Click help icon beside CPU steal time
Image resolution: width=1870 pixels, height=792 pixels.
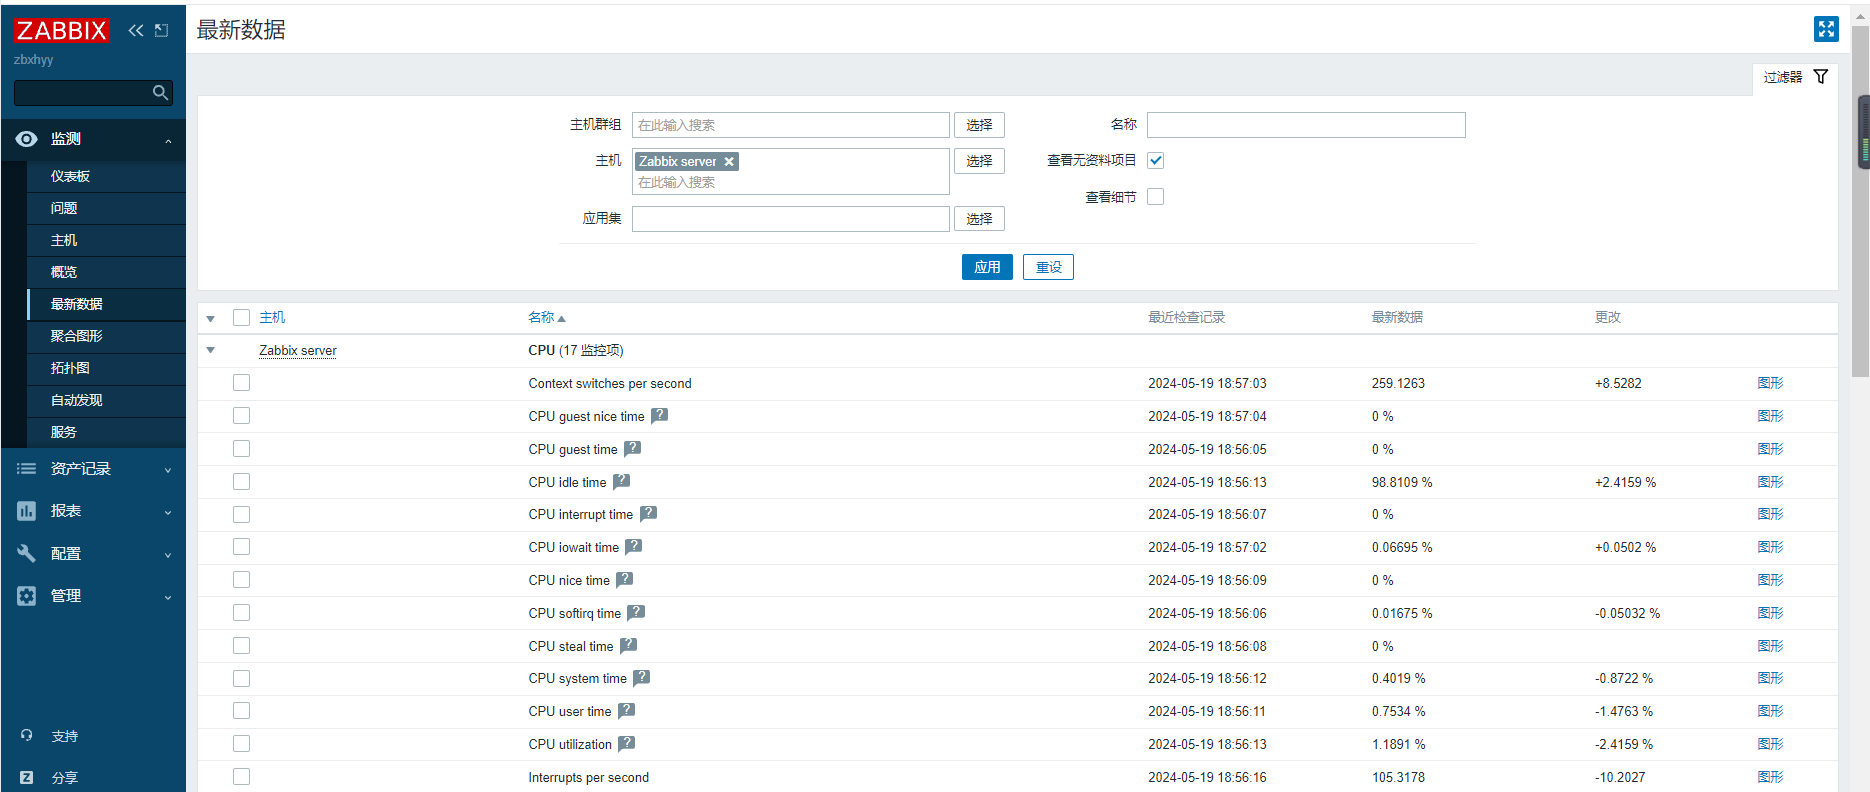[x=629, y=645]
